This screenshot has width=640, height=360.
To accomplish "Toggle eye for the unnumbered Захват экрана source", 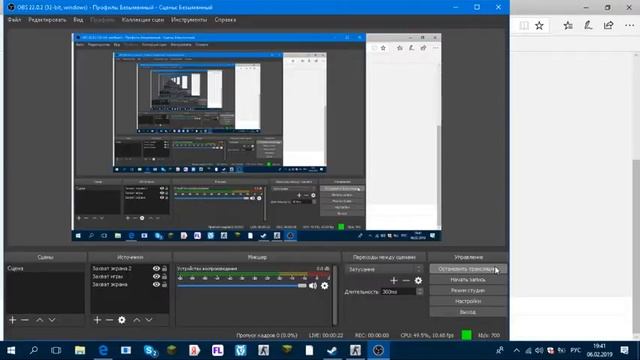I will pyautogui.click(x=156, y=284).
